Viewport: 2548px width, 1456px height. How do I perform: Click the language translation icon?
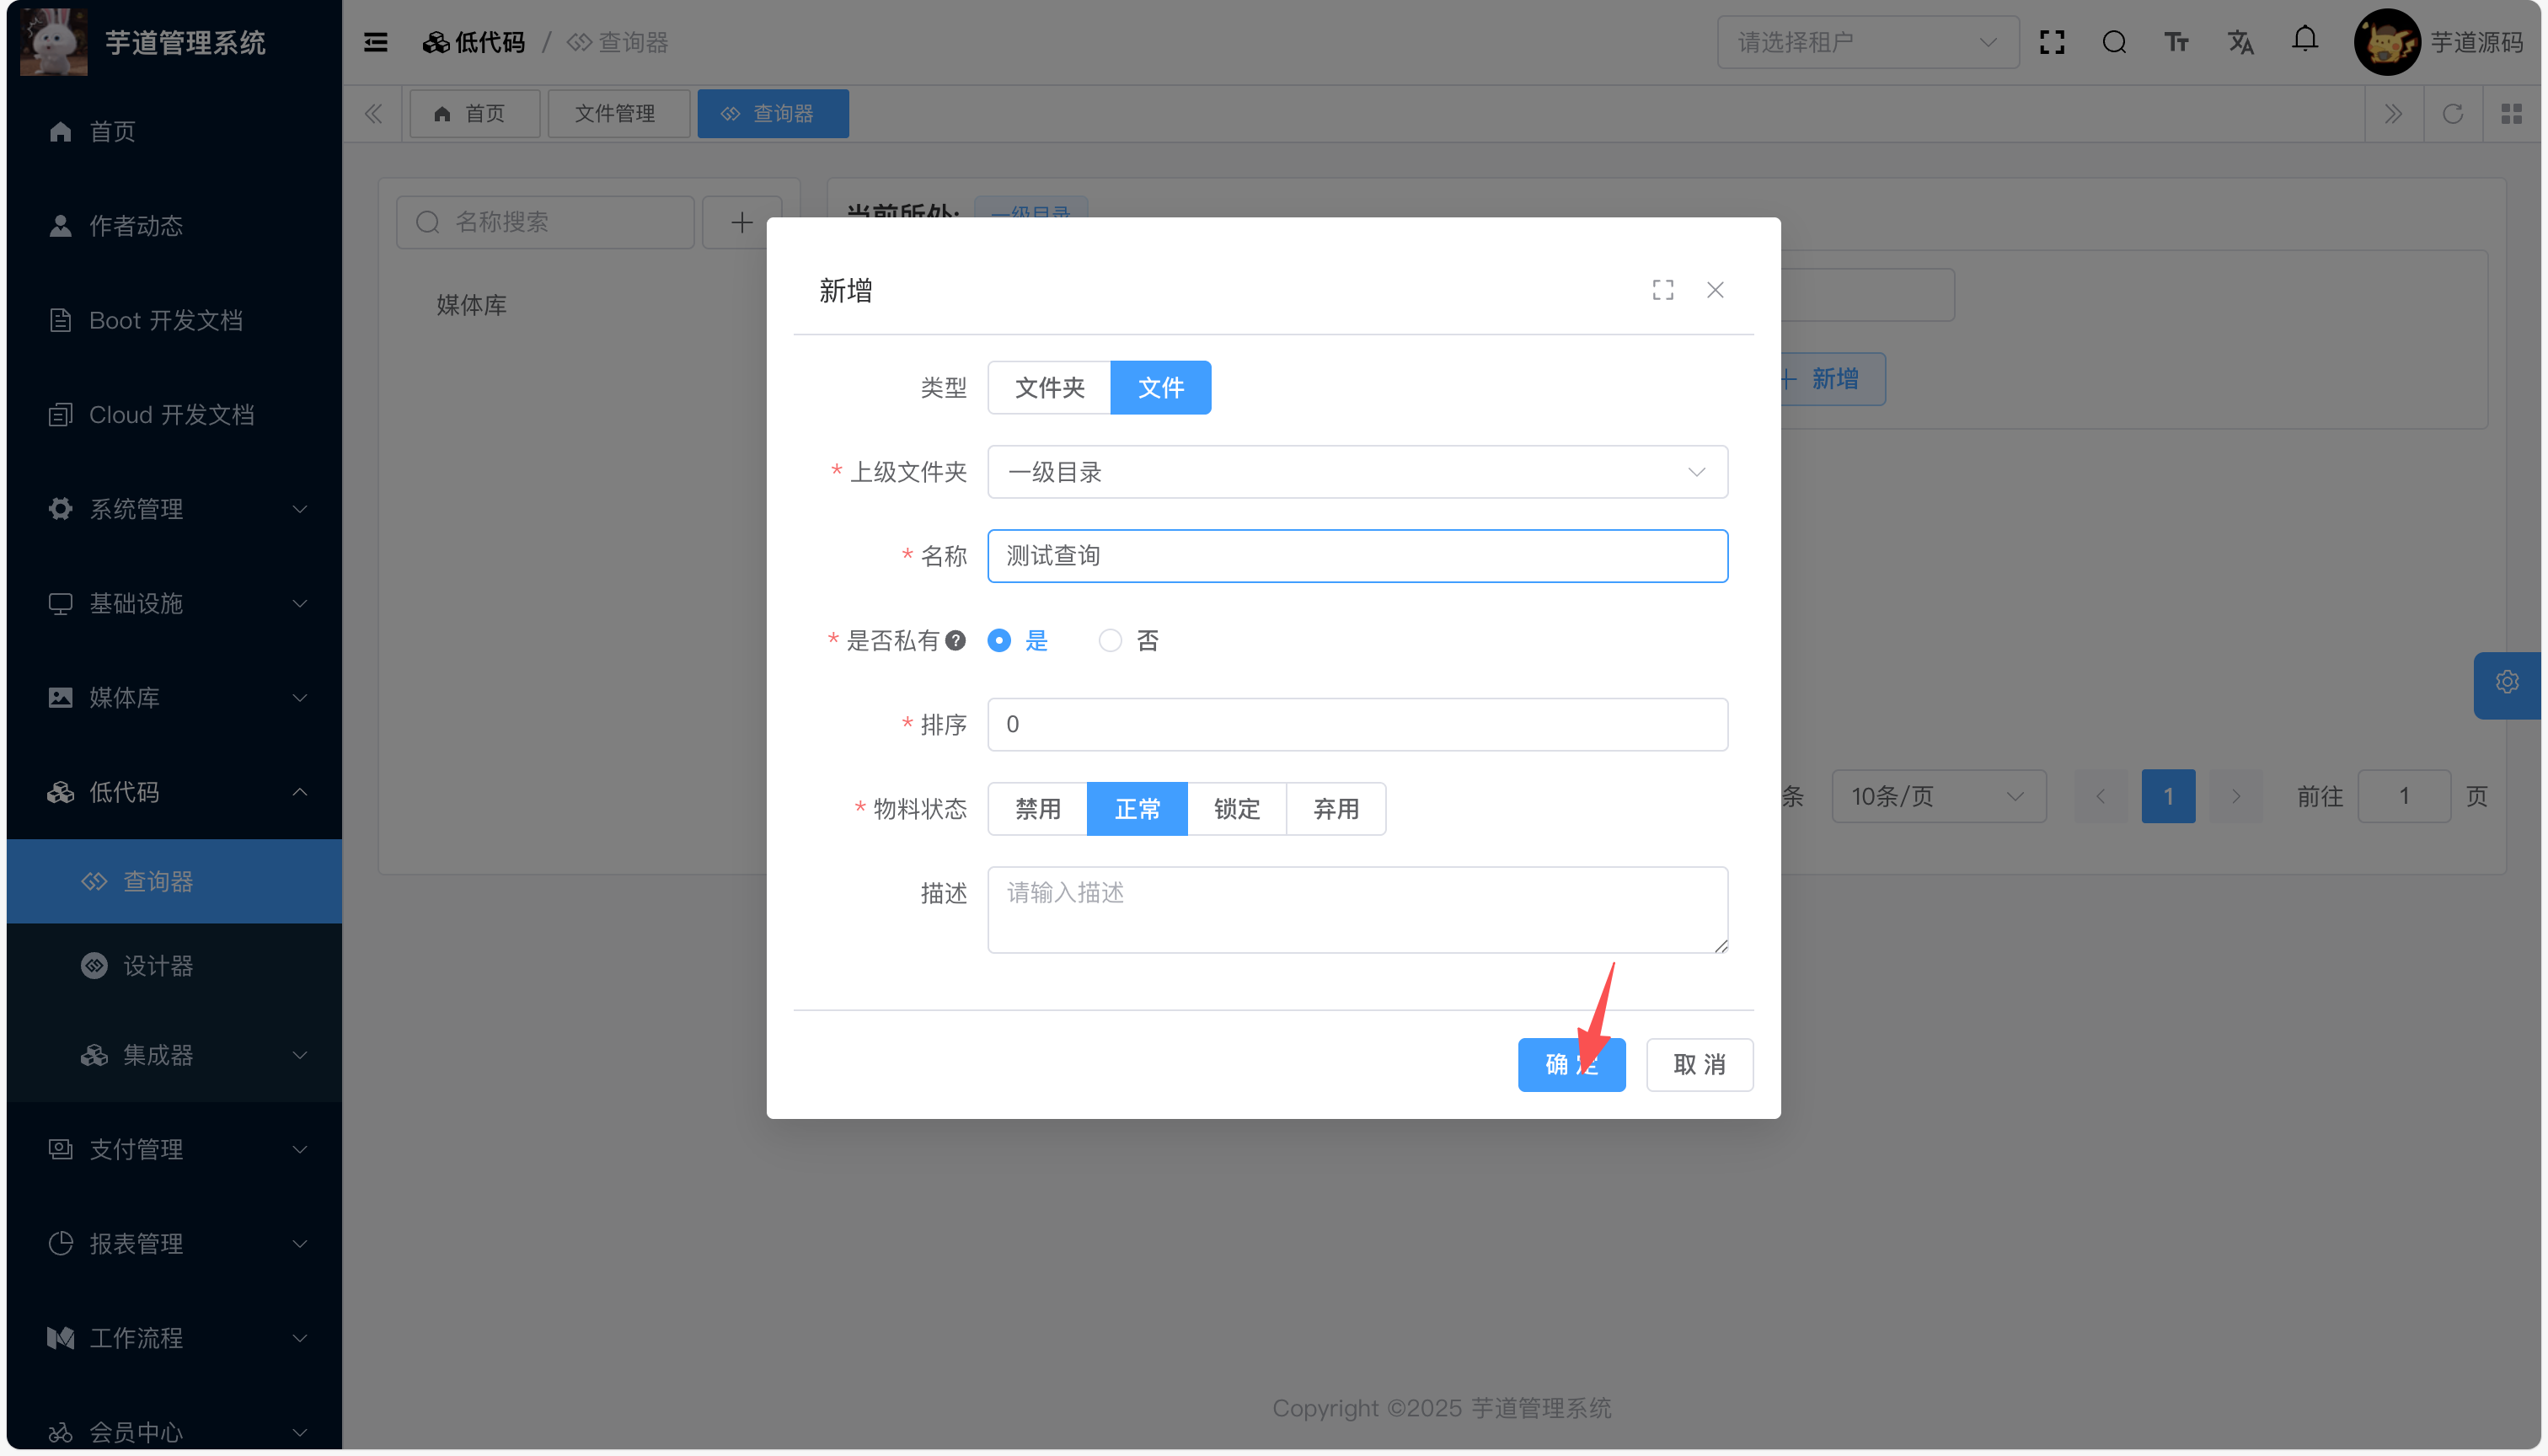click(2240, 42)
